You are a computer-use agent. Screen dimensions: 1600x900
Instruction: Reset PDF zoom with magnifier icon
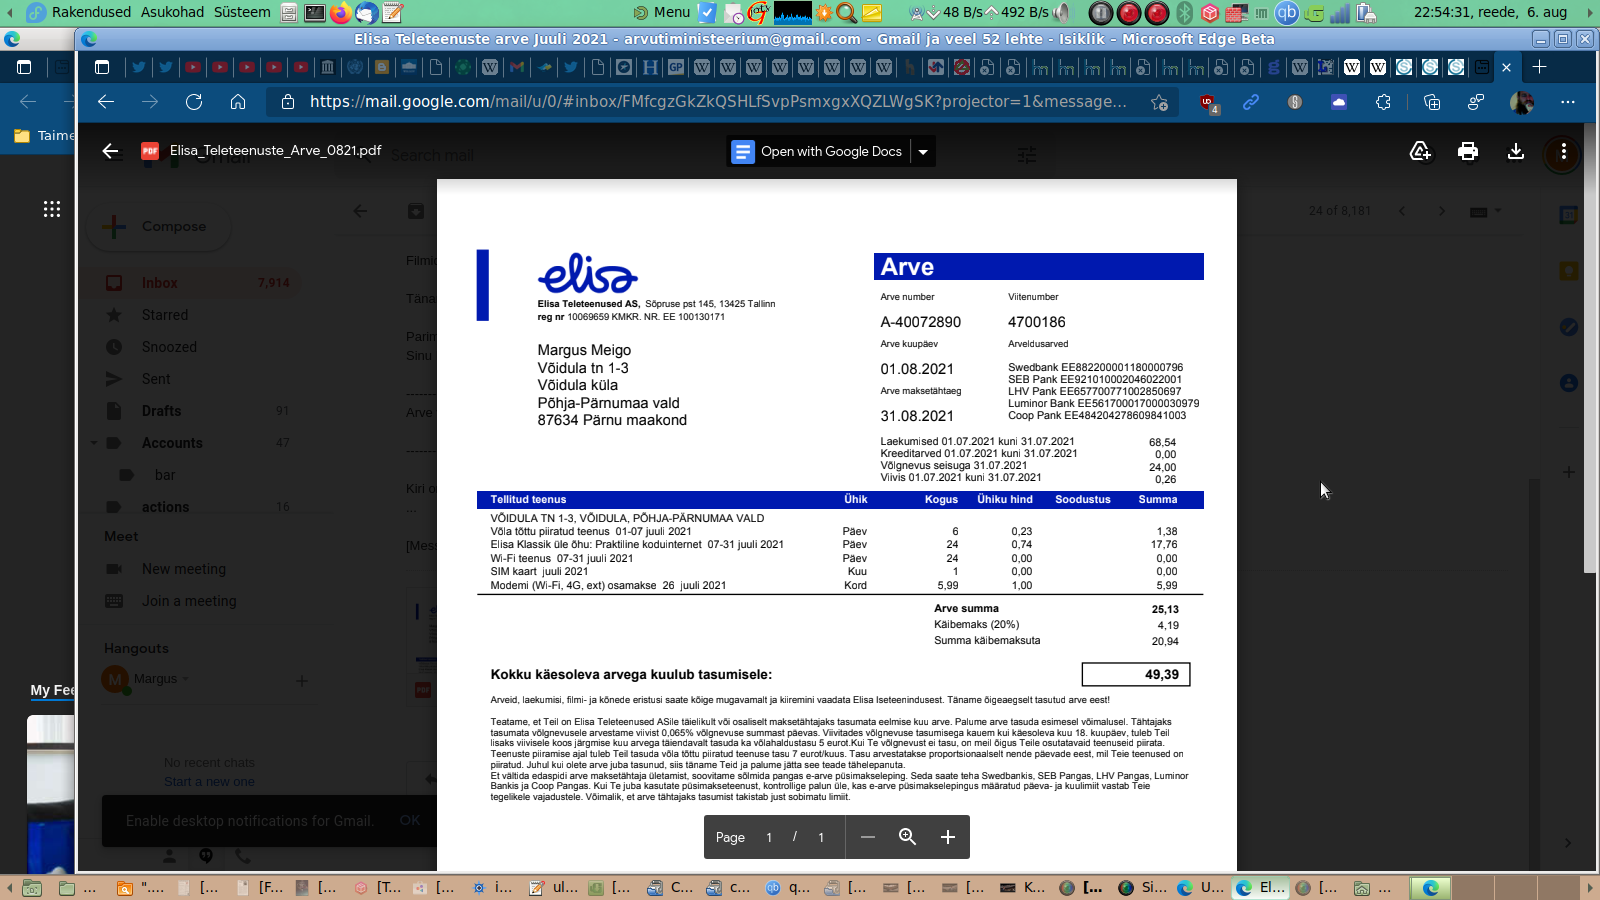[907, 837]
